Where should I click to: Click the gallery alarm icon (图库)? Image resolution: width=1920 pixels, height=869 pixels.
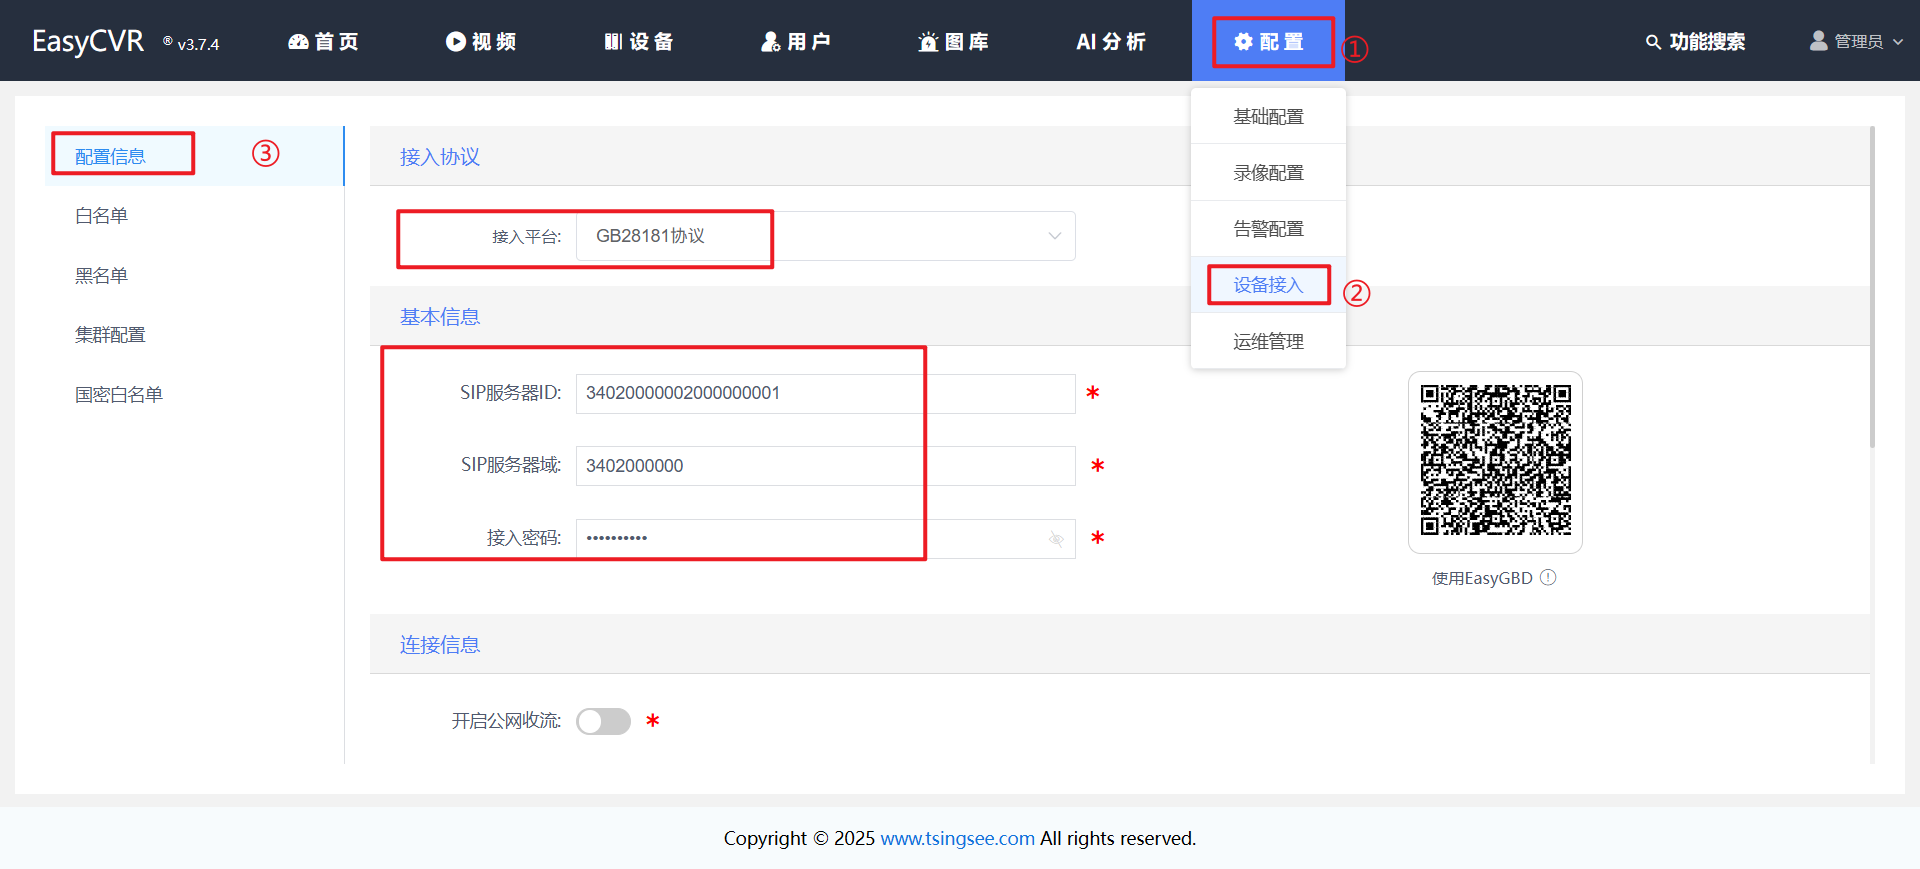(928, 42)
